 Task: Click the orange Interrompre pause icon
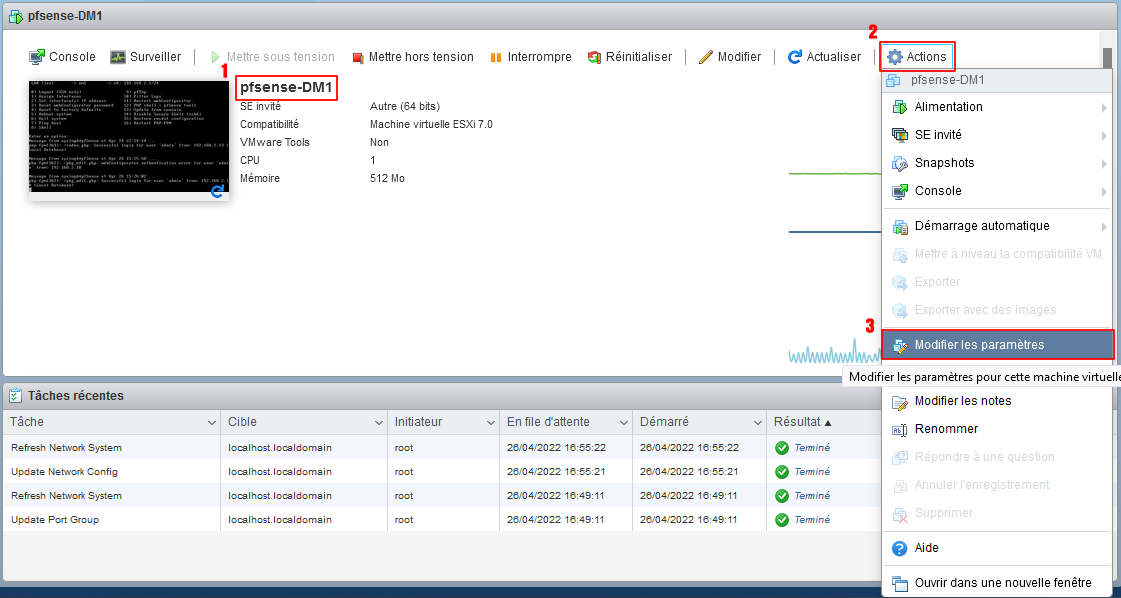pos(496,58)
